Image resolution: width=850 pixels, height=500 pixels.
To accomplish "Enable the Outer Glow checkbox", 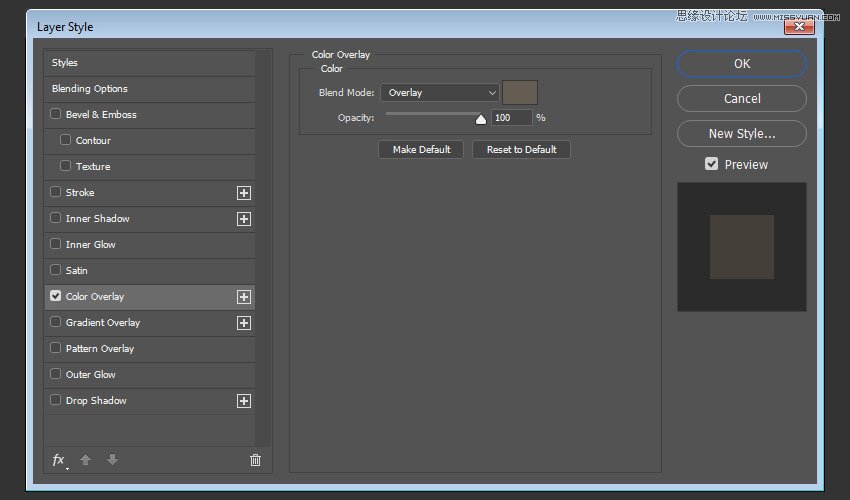I will tap(56, 374).
